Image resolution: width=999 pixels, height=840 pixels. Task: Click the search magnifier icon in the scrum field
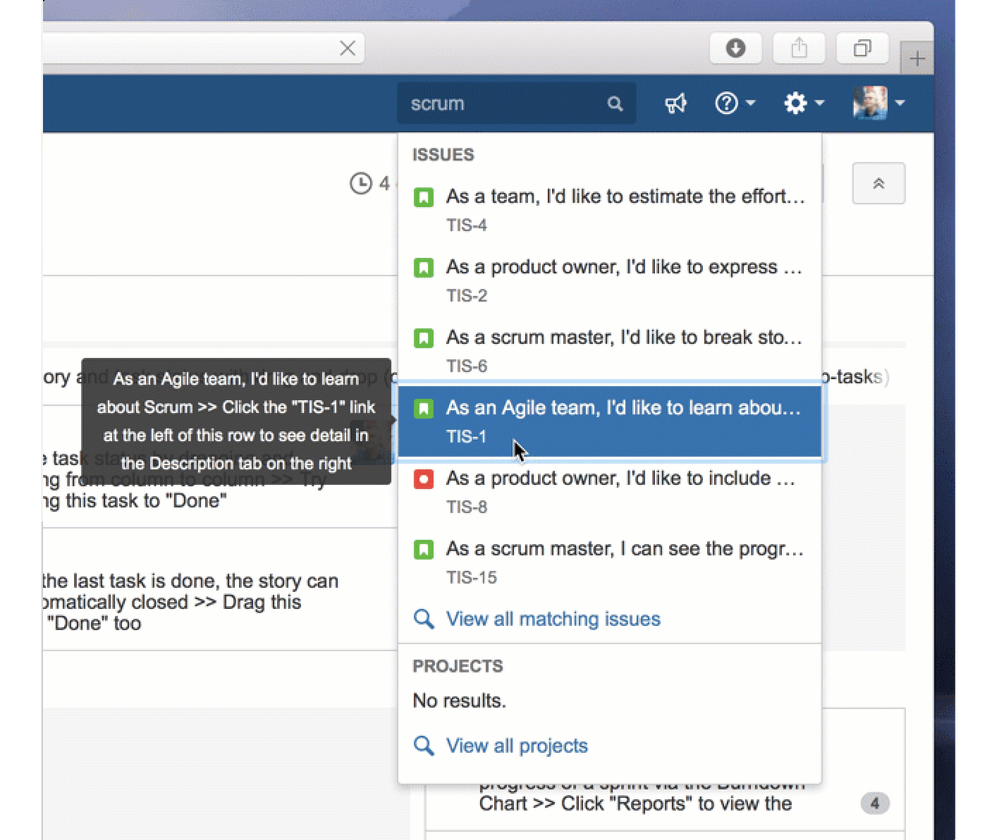click(x=614, y=103)
